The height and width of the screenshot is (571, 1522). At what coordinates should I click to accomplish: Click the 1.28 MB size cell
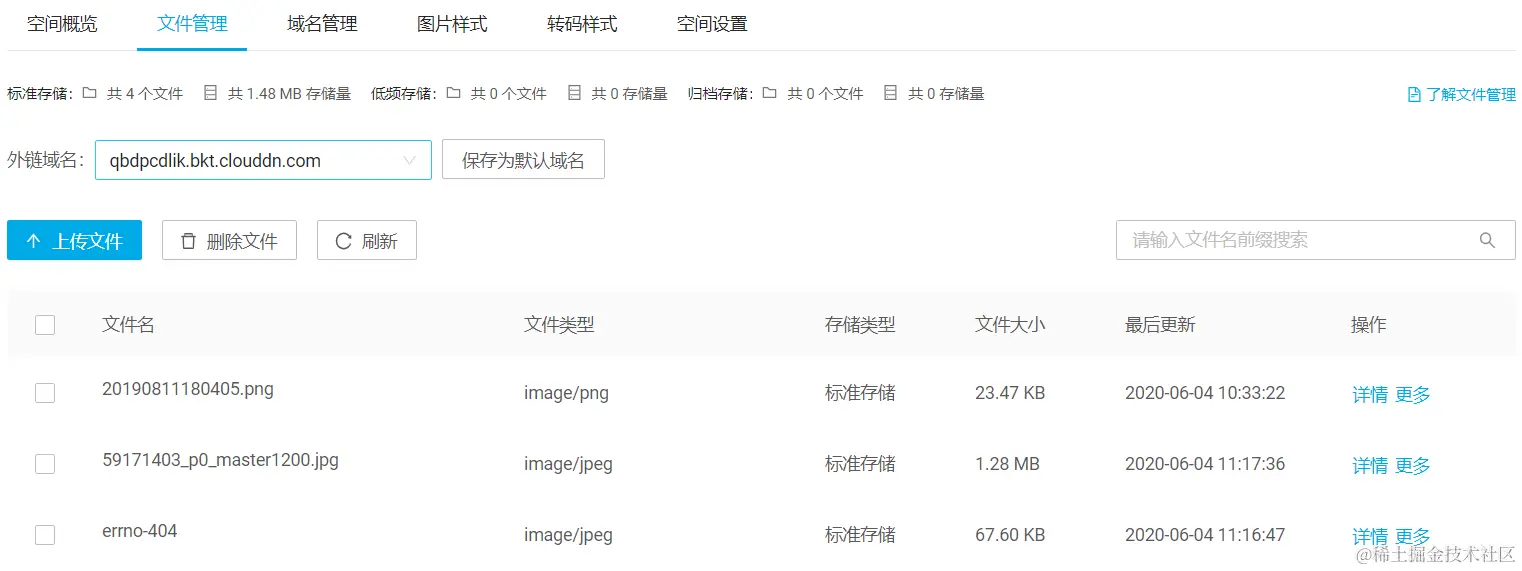point(1007,464)
